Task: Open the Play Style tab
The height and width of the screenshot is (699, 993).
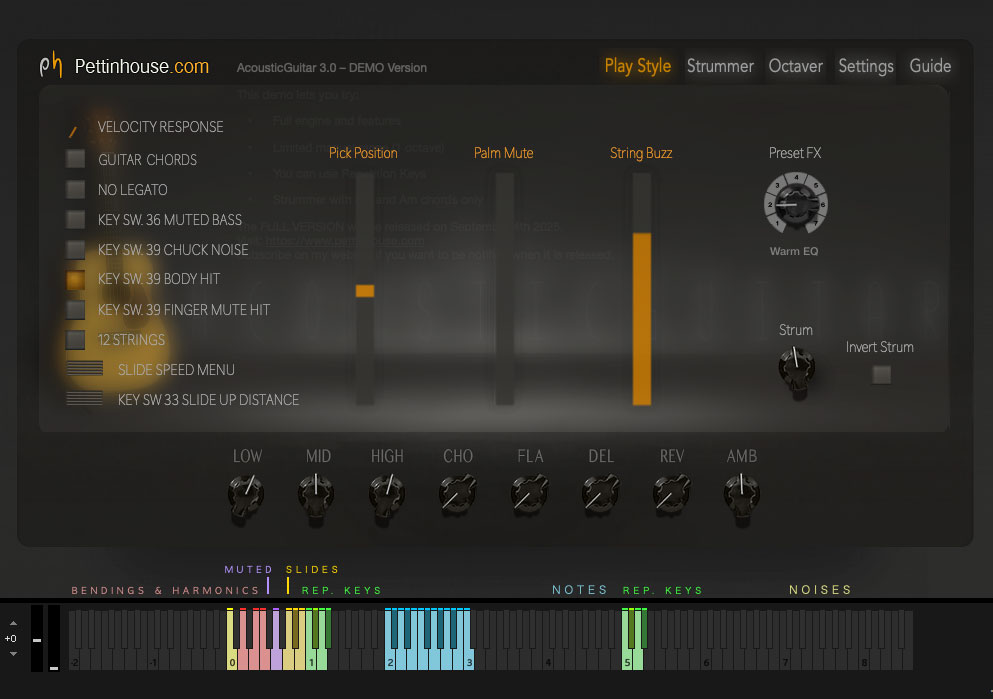Action: click(x=637, y=66)
